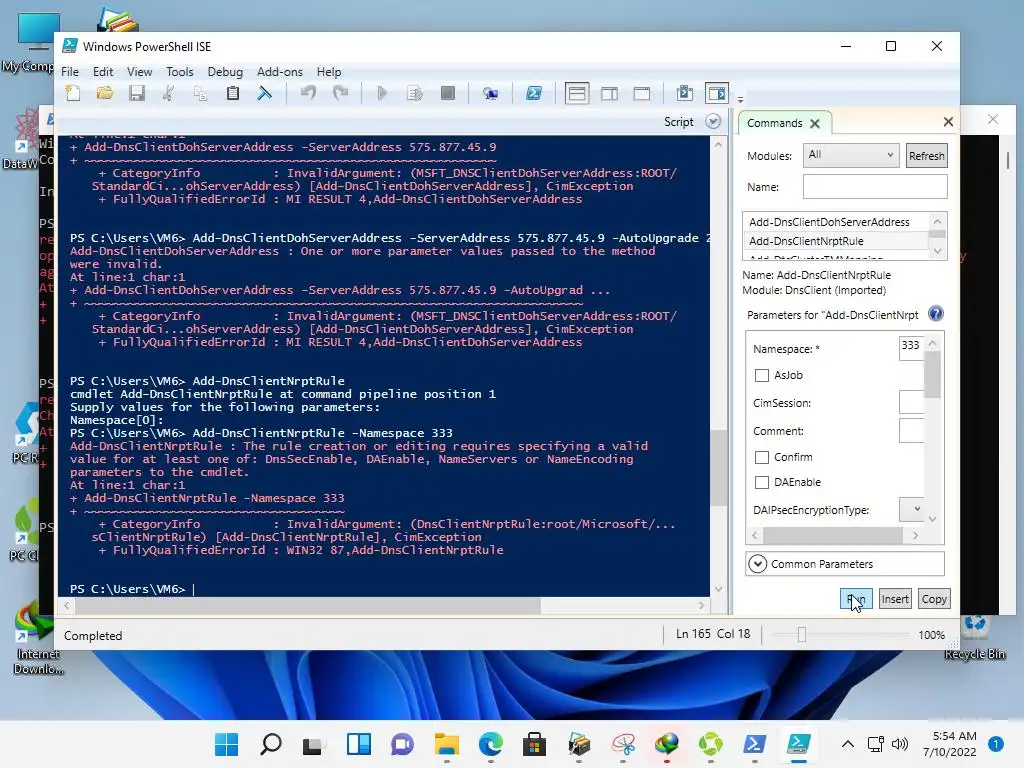Viewport: 1024px width, 768px height.
Task: Open the File menu
Action: point(70,72)
